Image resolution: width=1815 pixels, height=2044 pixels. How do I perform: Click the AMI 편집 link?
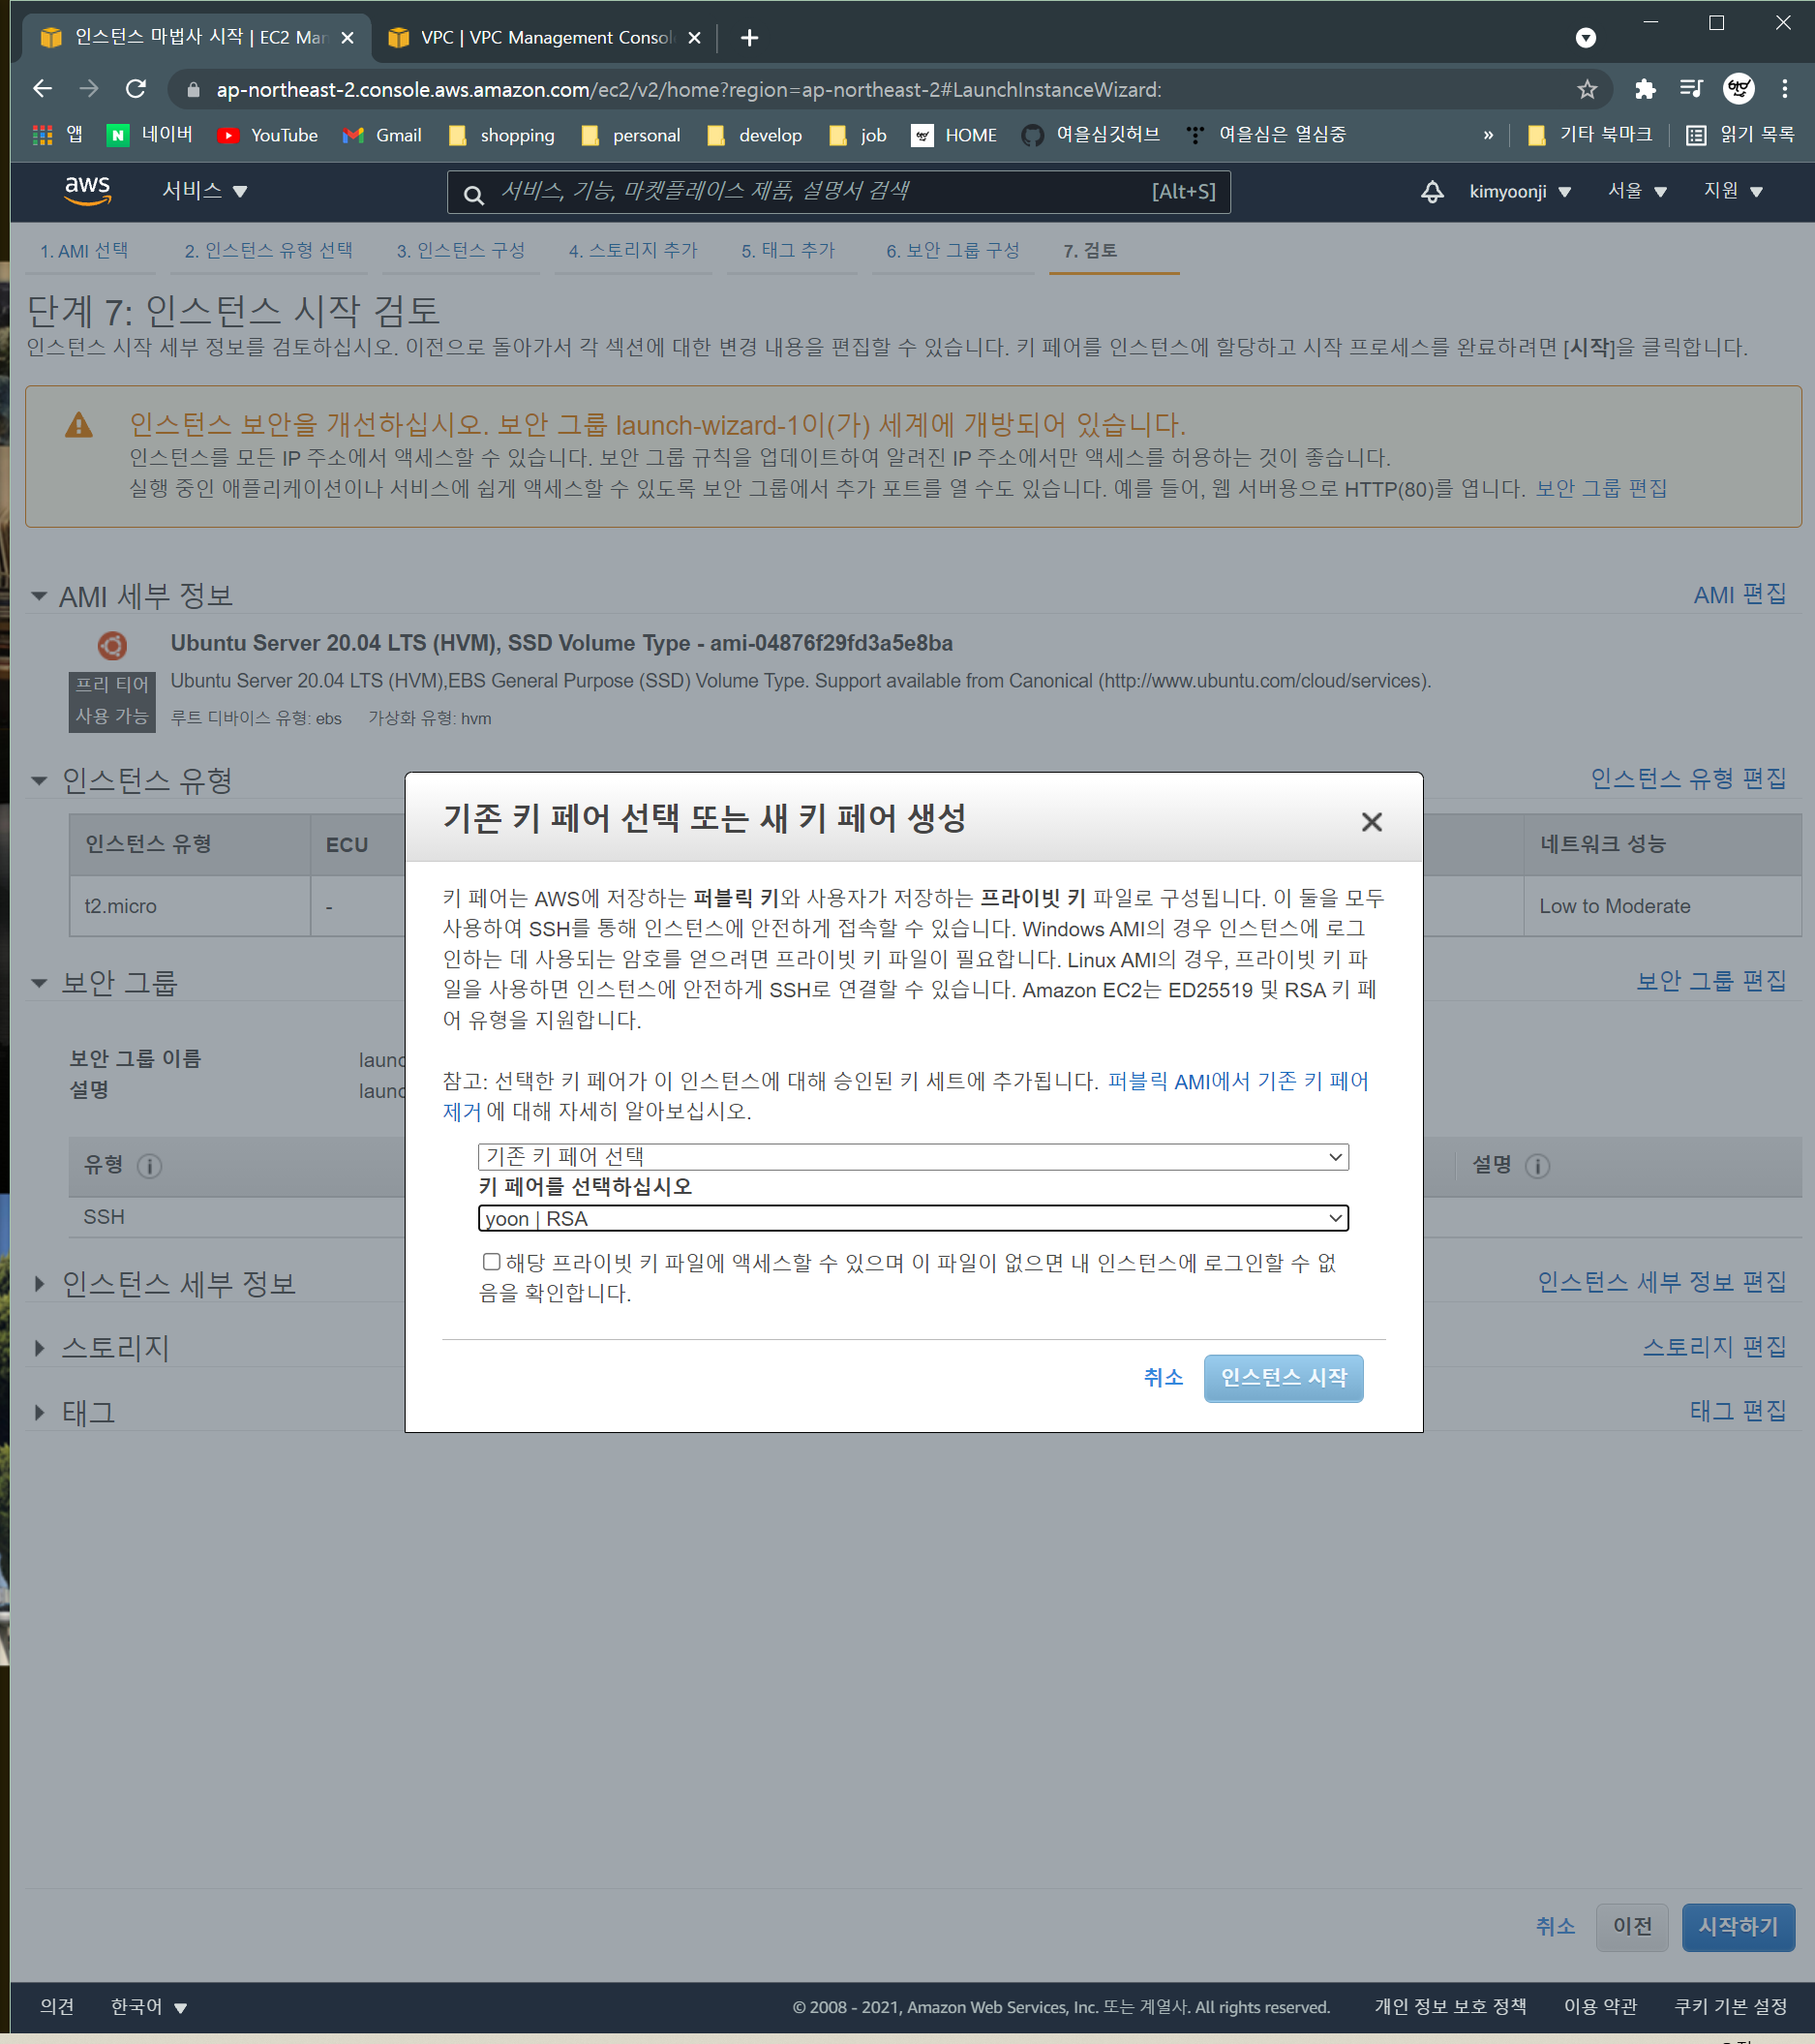coord(1740,595)
